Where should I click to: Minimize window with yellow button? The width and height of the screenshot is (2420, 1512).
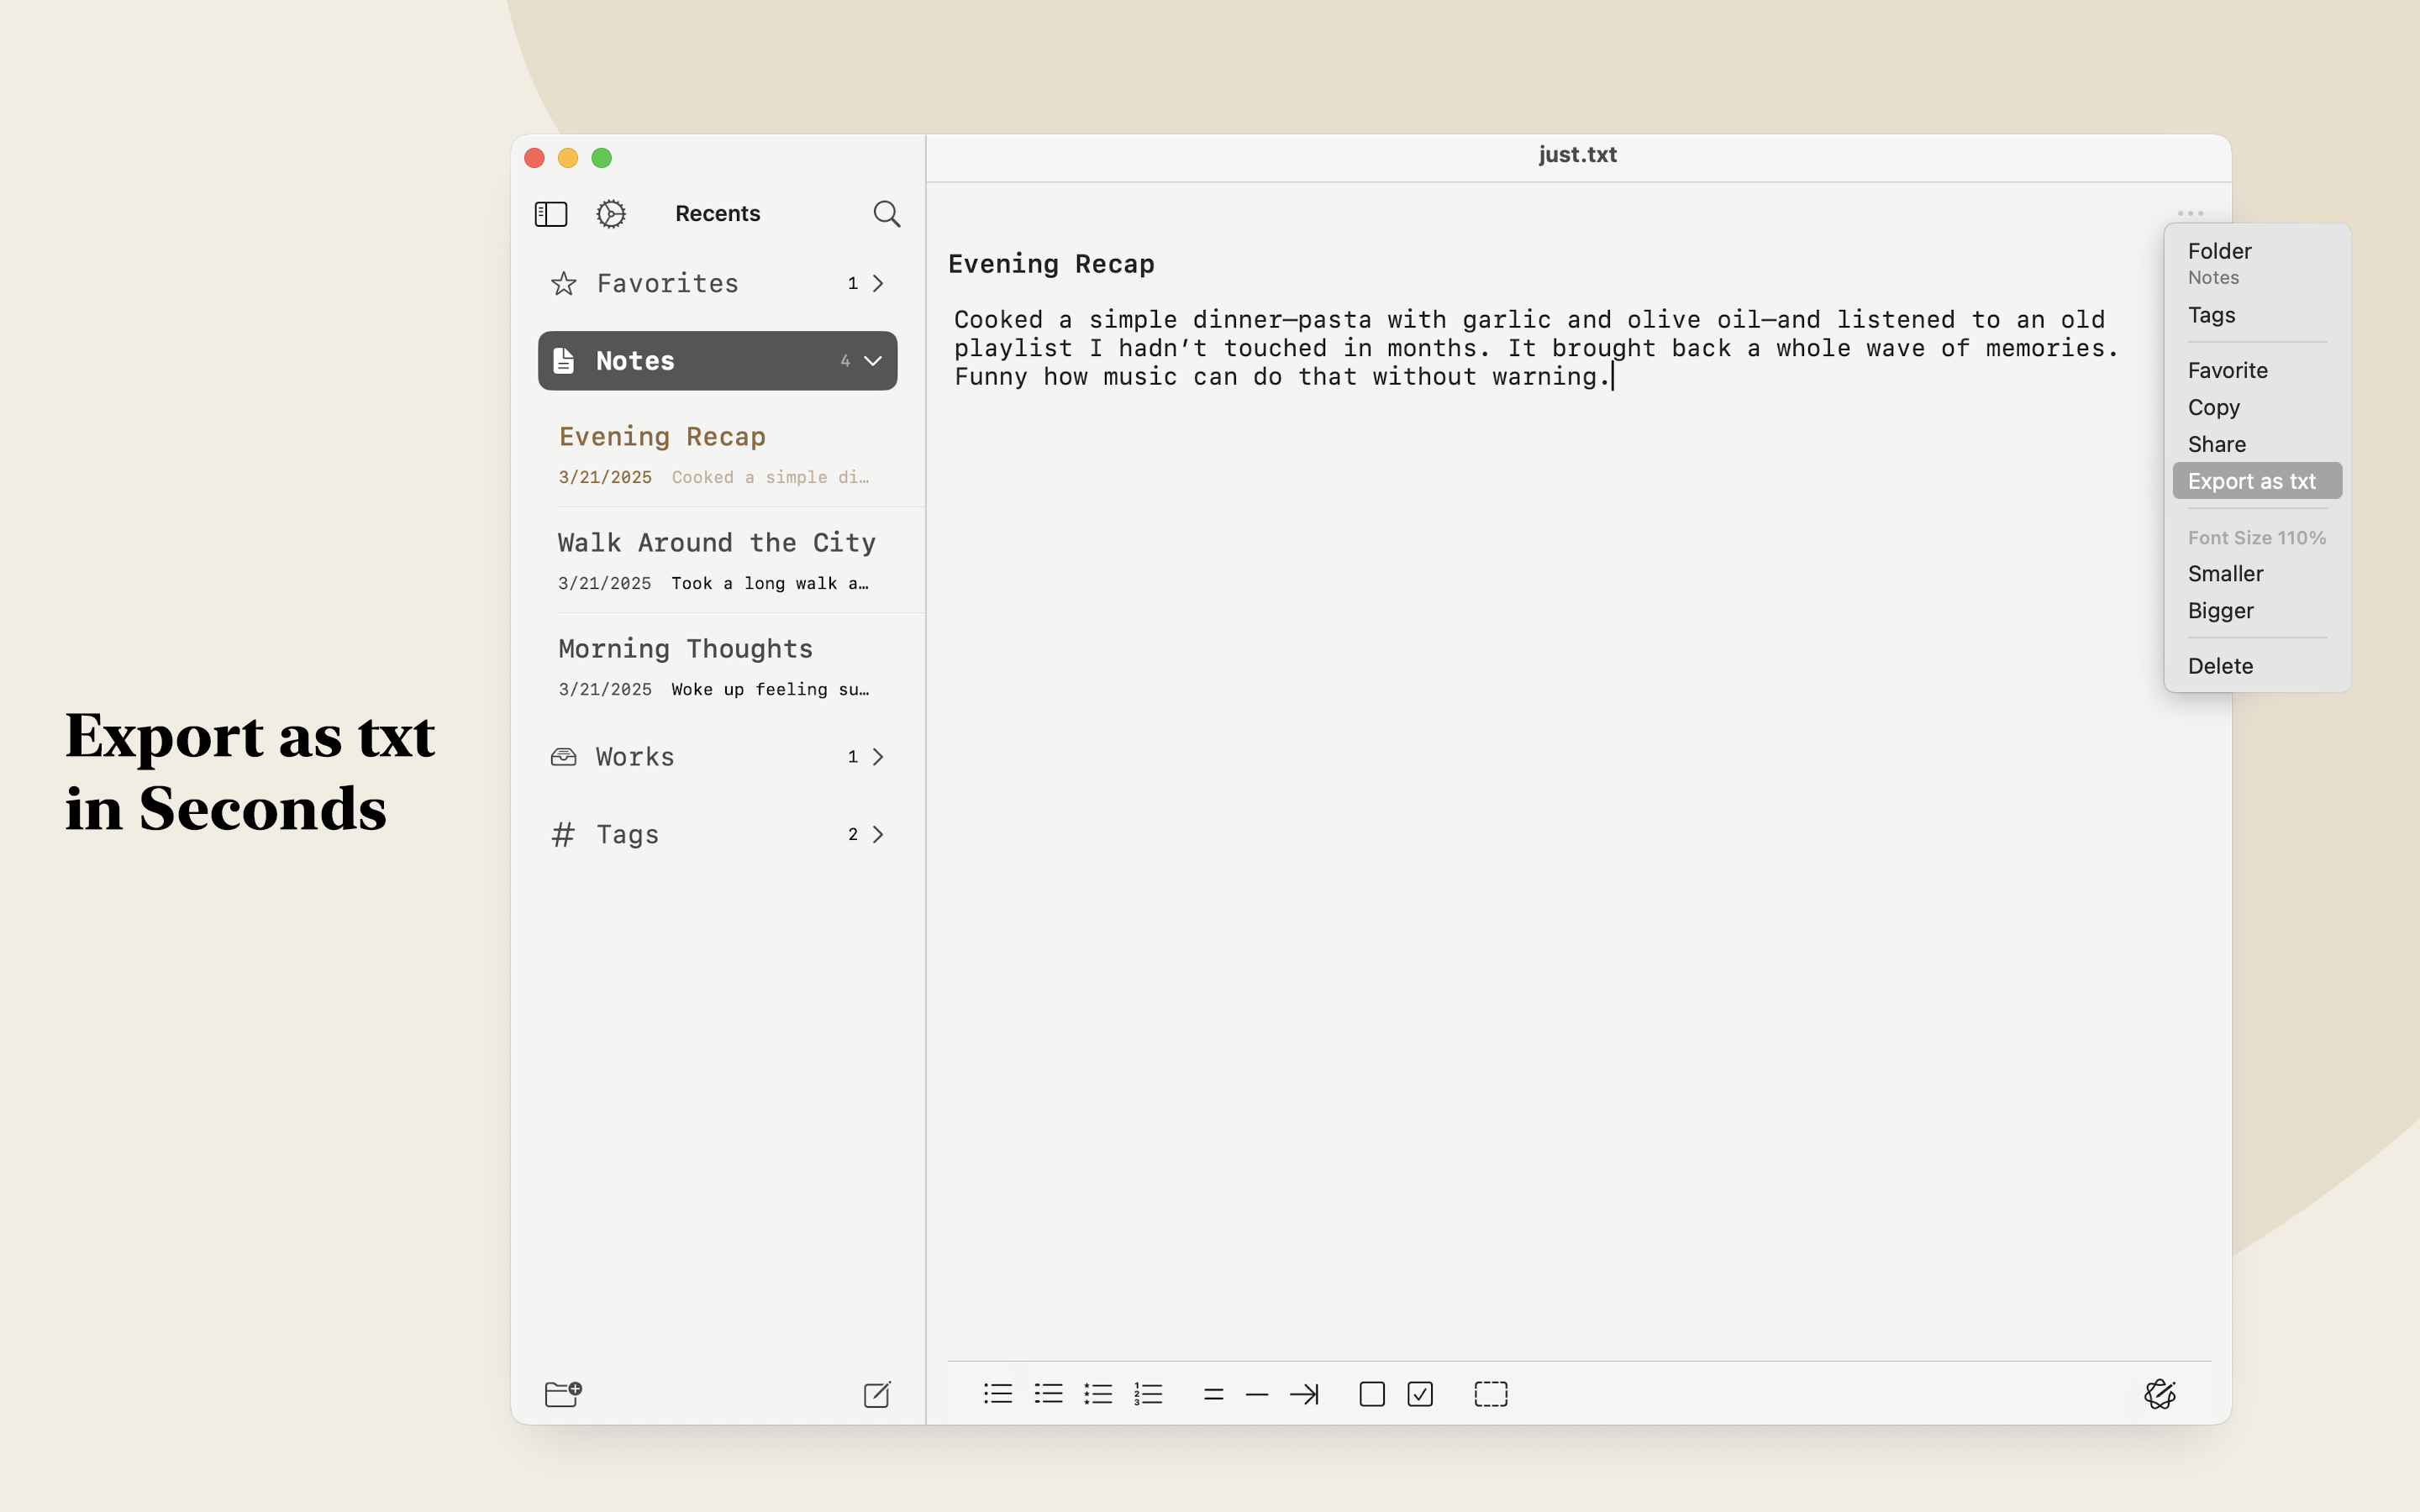point(568,158)
